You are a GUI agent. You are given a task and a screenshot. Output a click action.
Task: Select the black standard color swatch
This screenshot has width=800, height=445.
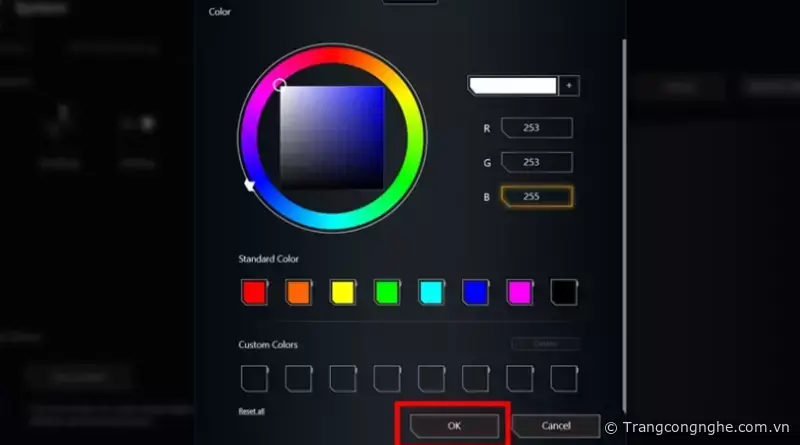[x=564, y=292]
